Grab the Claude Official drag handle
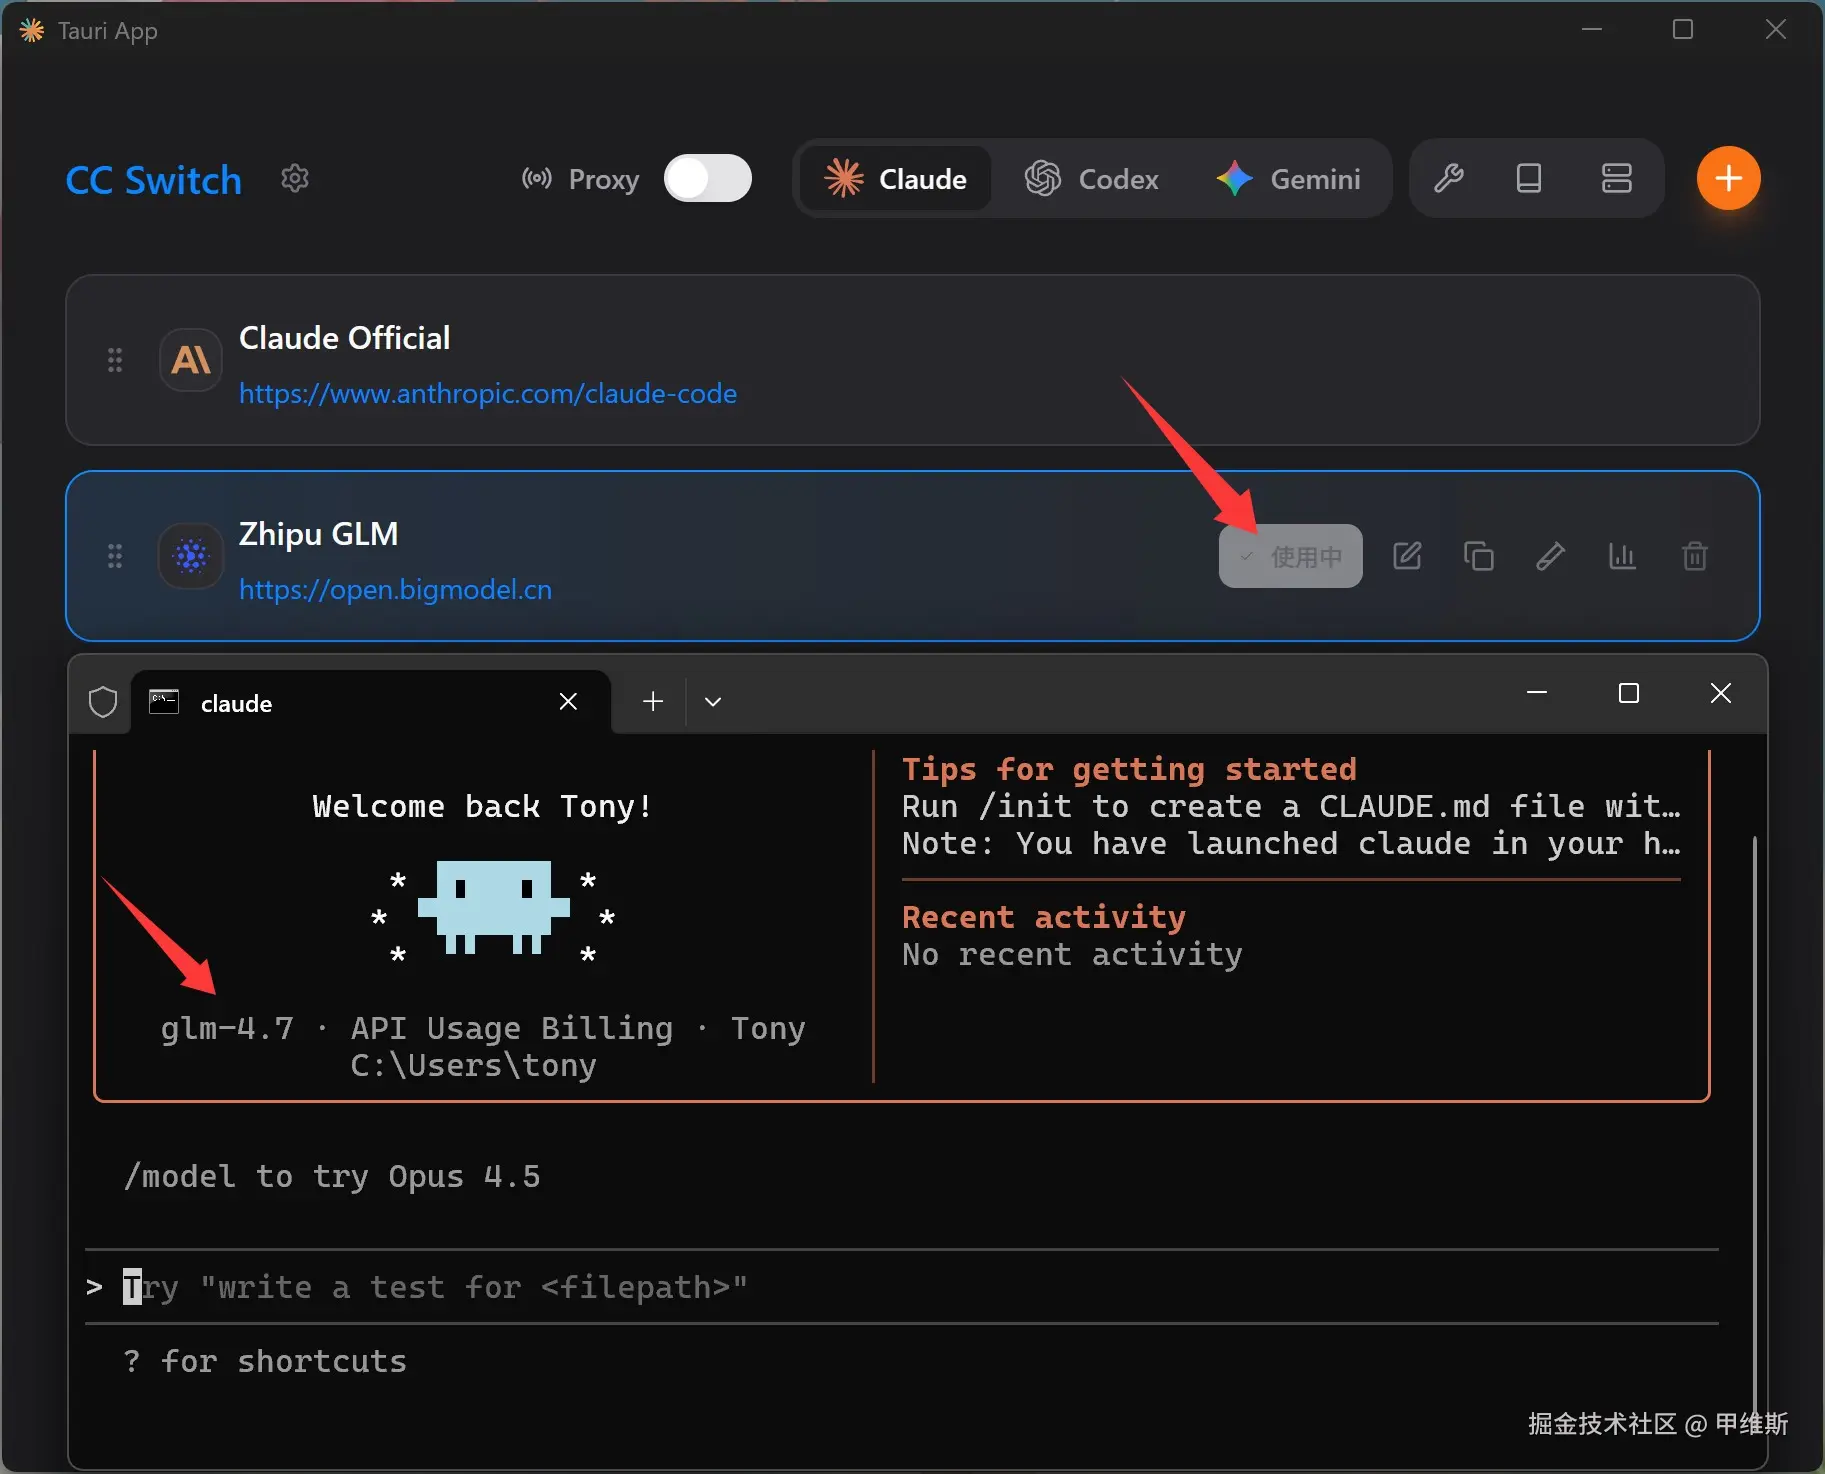The width and height of the screenshot is (1825, 1474). click(115, 360)
